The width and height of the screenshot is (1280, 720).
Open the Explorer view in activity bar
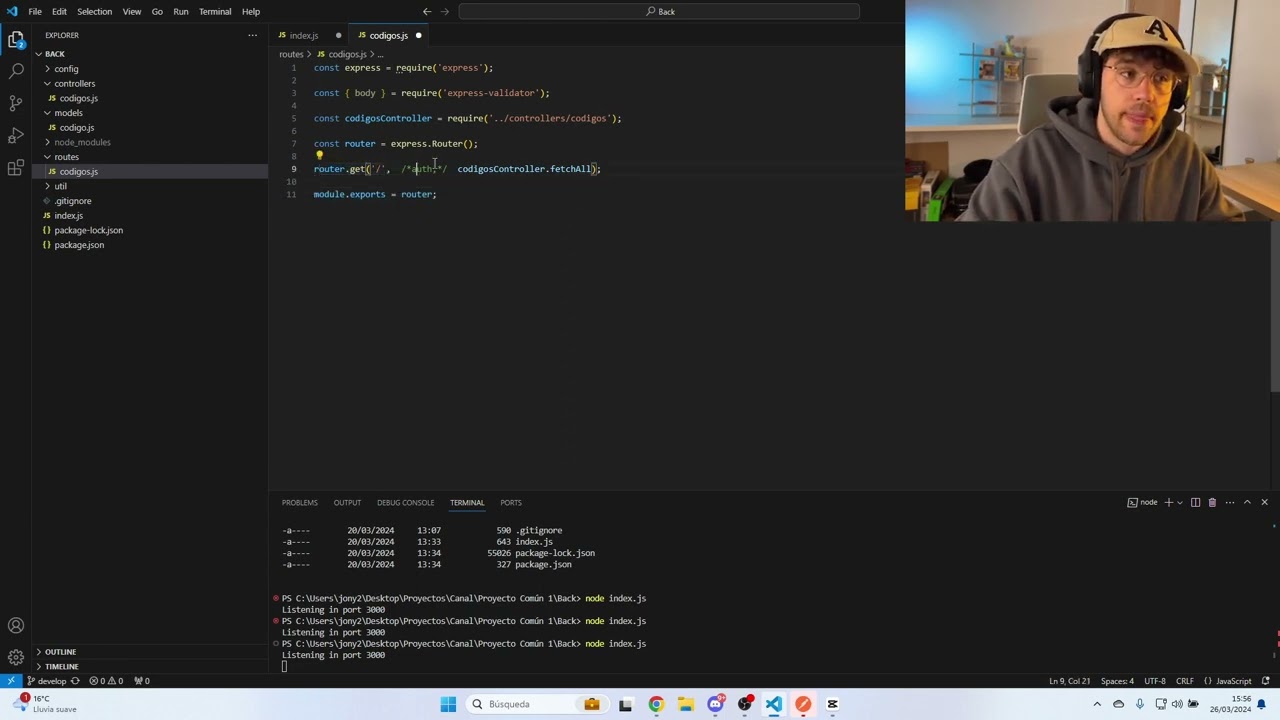point(16,40)
